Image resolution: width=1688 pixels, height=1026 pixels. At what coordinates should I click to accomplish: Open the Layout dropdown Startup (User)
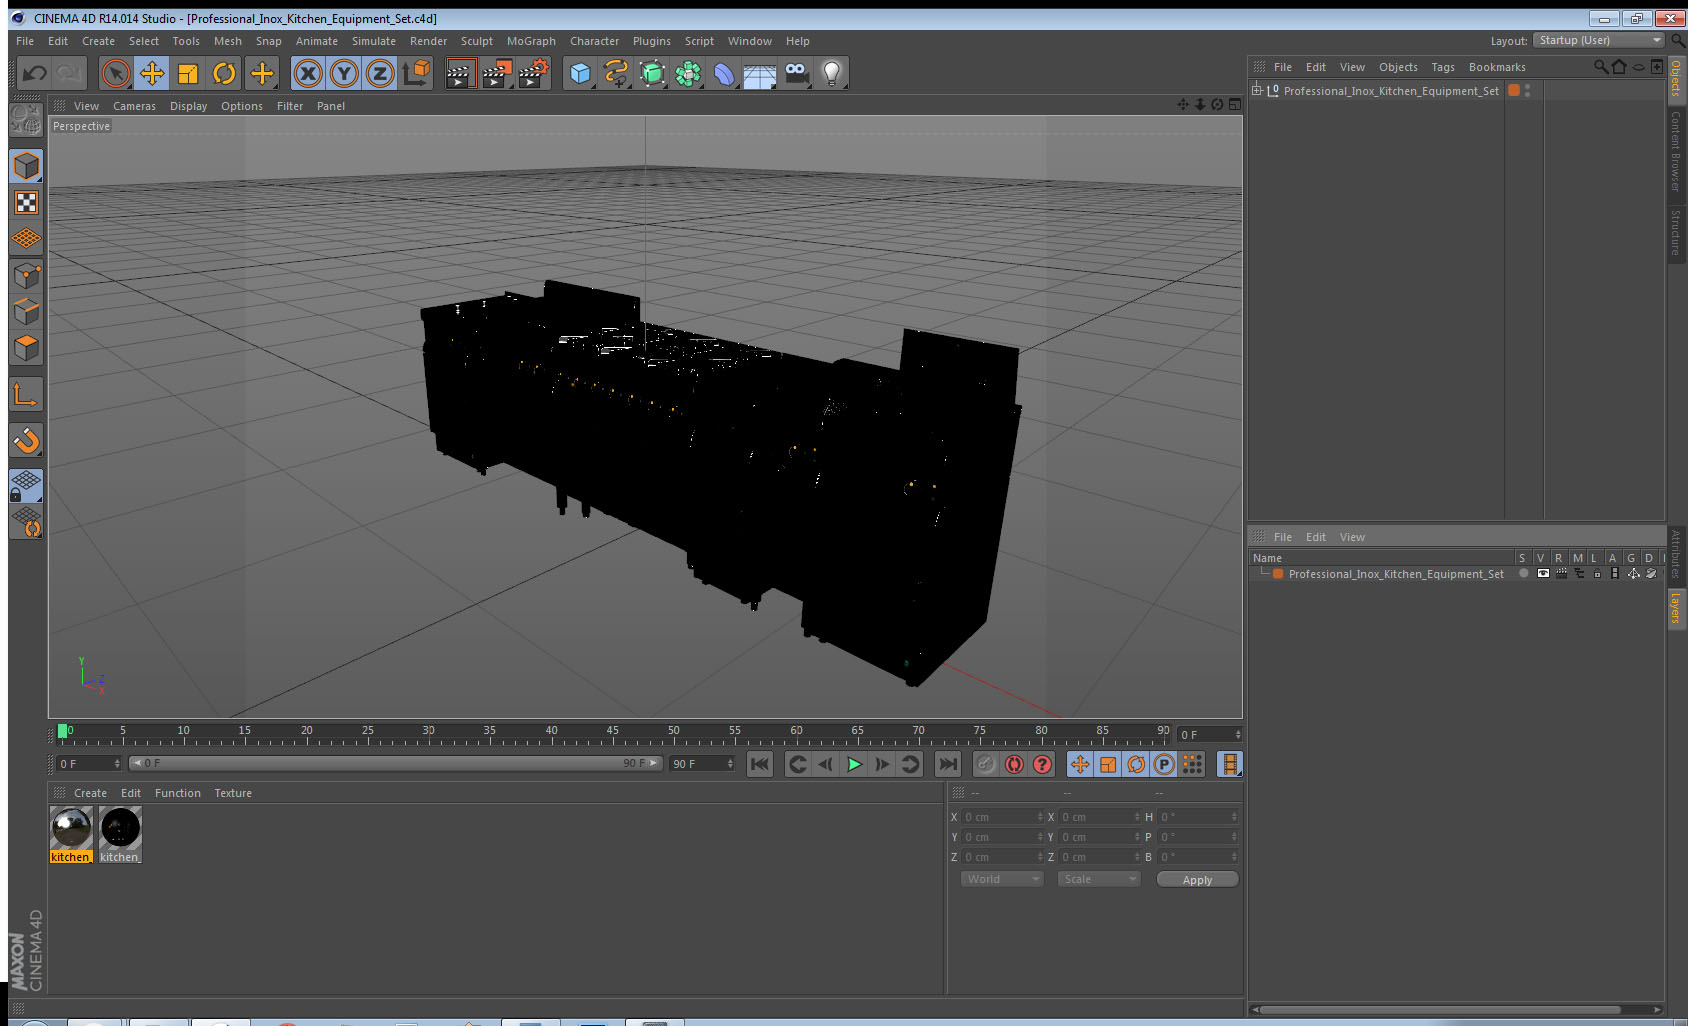pos(1600,40)
